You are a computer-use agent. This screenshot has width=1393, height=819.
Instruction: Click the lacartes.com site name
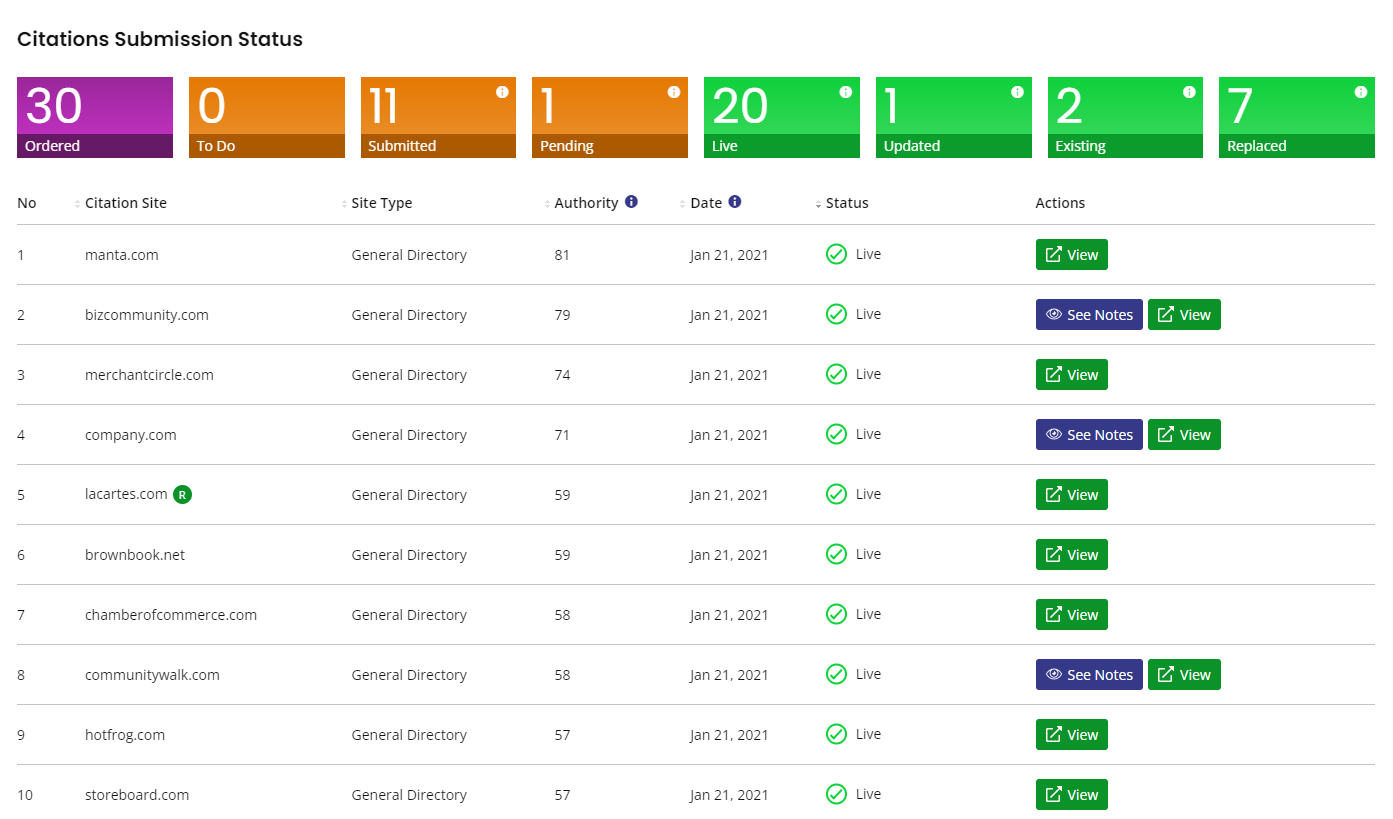tap(126, 494)
